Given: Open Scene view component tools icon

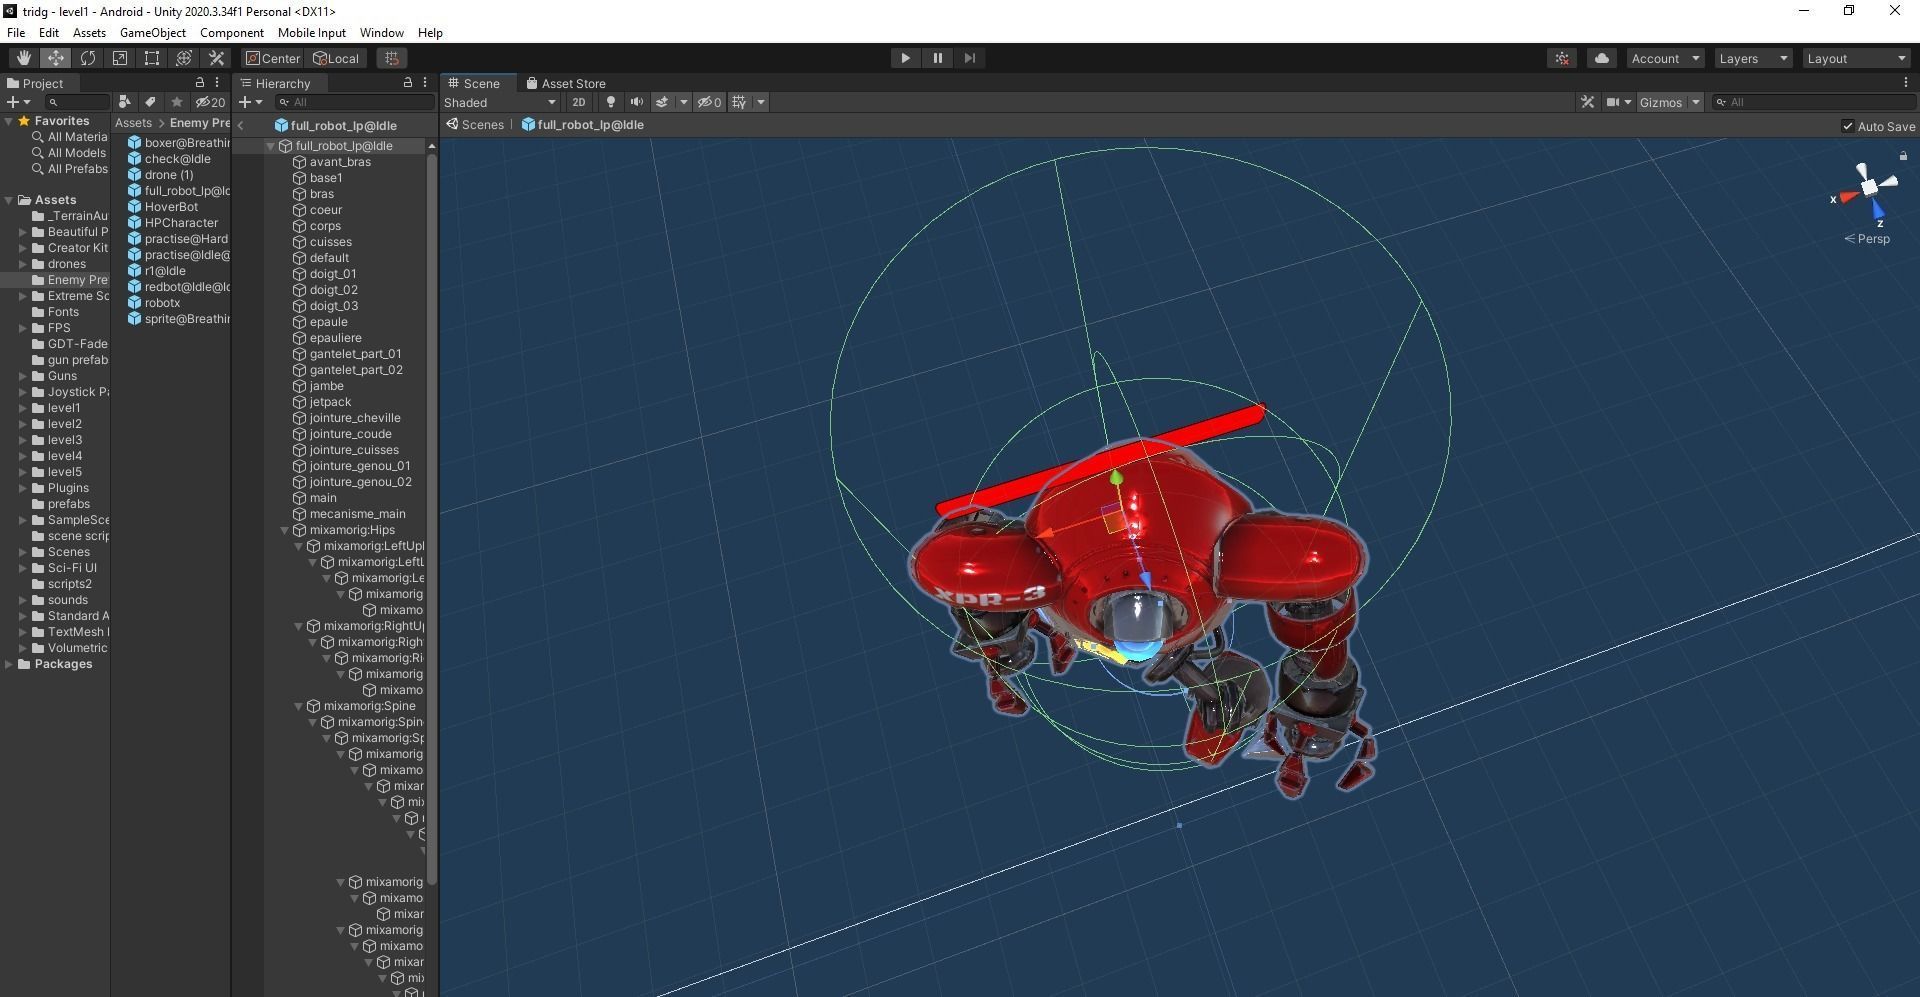Looking at the screenshot, I should [x=1587, y=102].
